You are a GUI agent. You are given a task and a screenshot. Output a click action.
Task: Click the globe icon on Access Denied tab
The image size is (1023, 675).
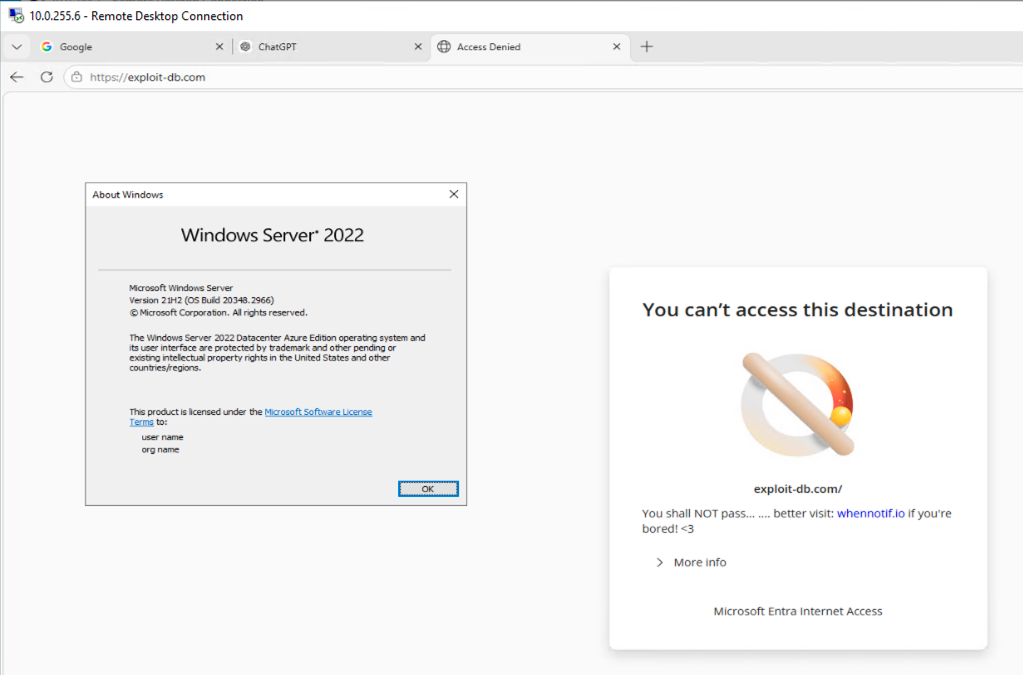click(x=443, y=46)
